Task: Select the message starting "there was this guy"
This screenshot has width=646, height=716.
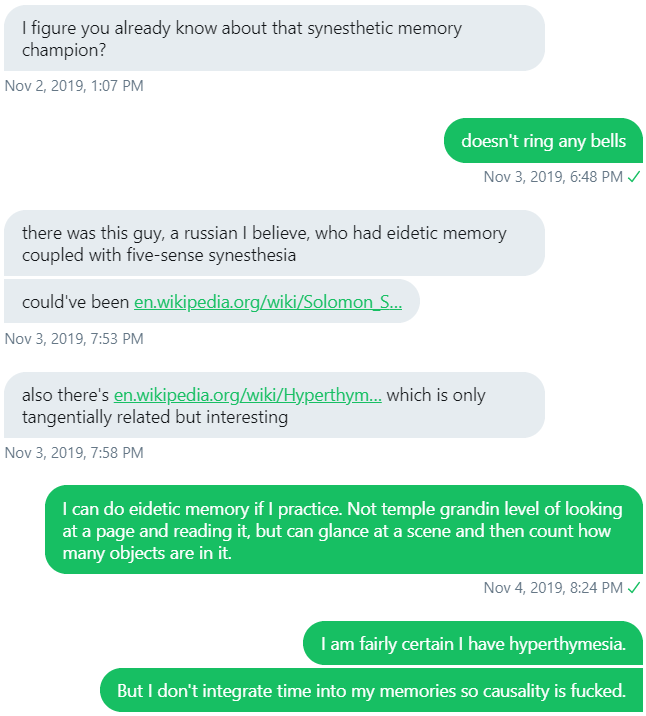Action: (274, 243)
